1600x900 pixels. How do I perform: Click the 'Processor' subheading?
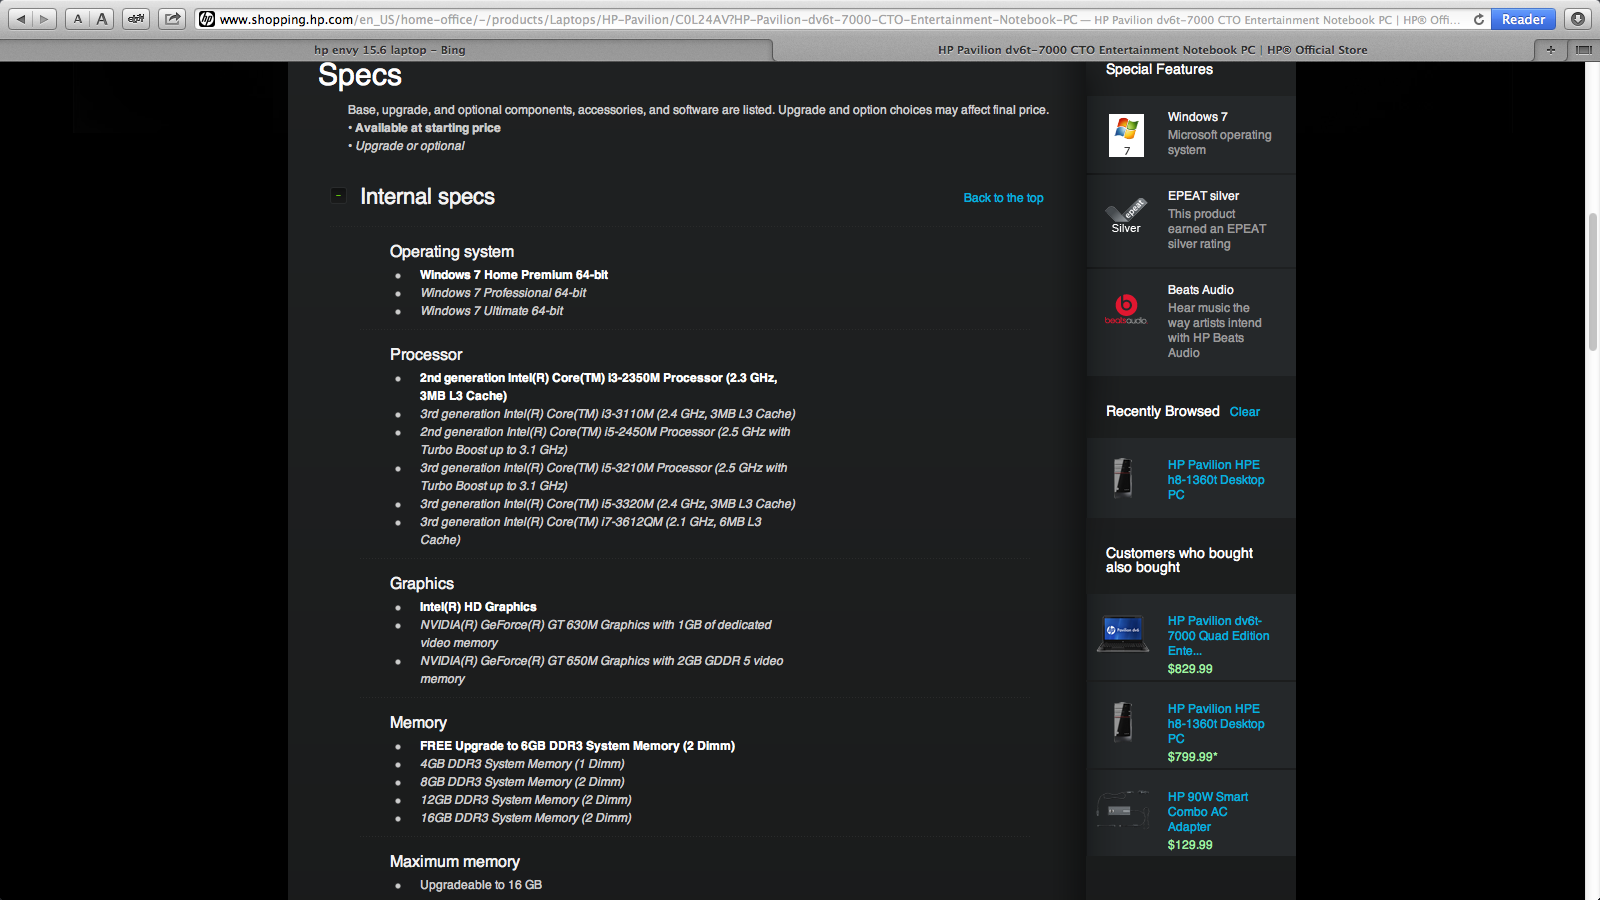point(426,355)
